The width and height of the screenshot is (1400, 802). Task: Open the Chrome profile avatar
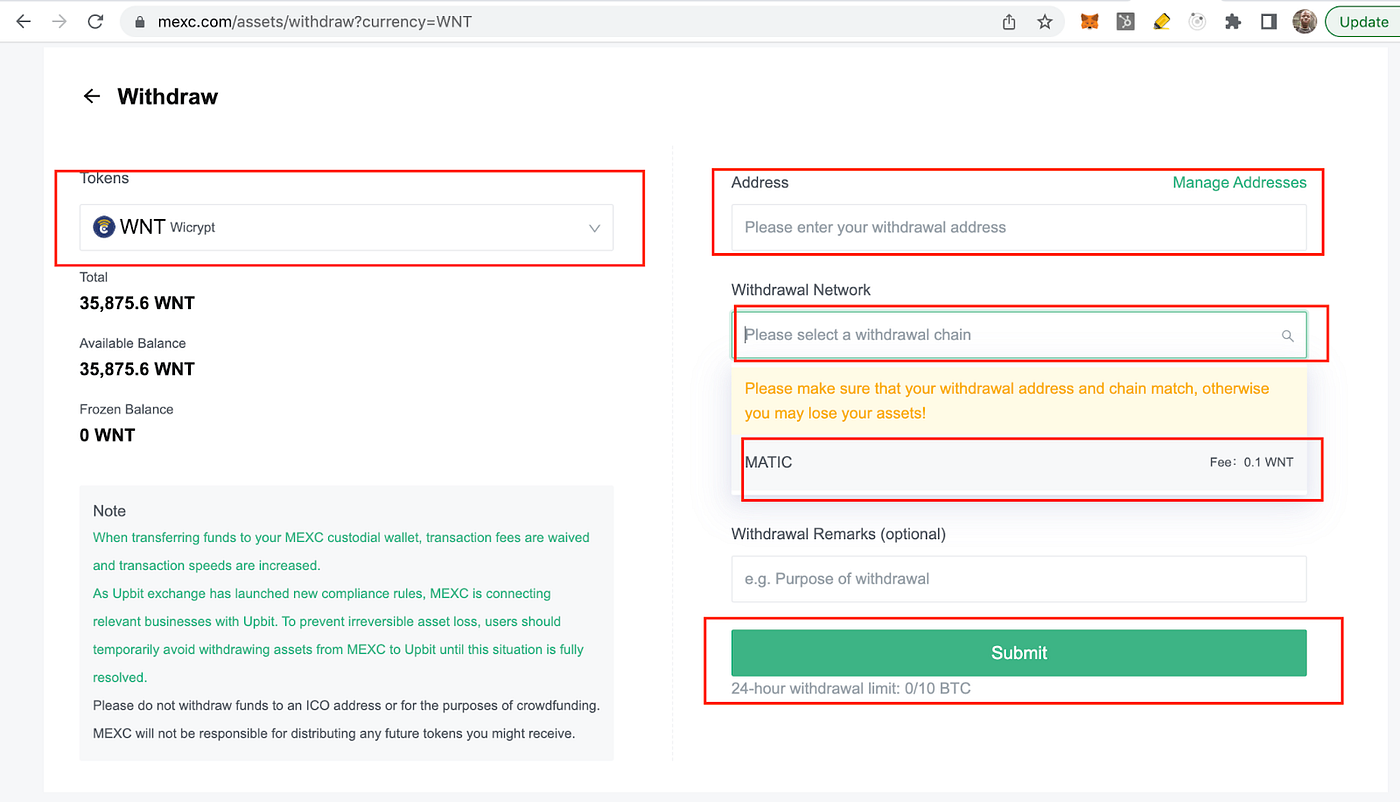(x=1304, y=21)
